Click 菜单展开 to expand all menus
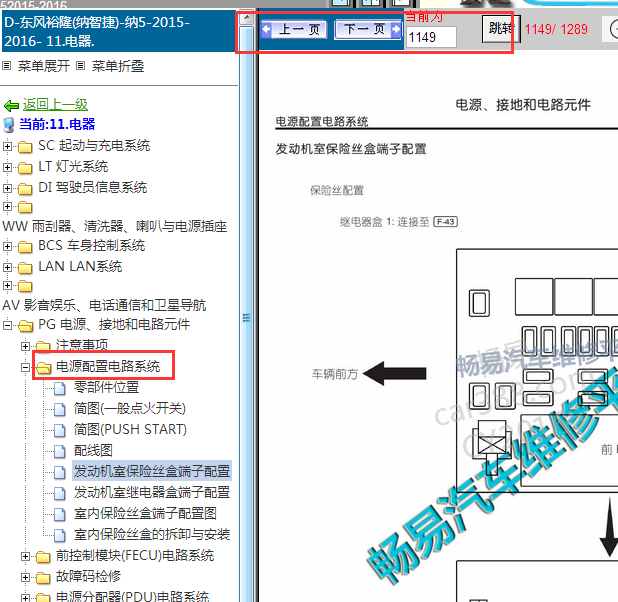Image resolution: width=618 pixels, height=602 pixels. [x=44, y=66]
